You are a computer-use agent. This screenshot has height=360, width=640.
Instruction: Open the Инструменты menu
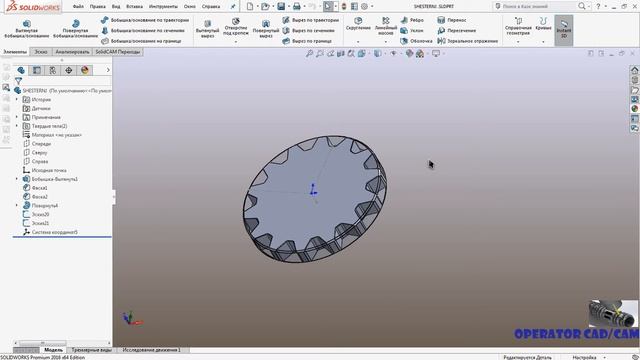pos(163,7)
